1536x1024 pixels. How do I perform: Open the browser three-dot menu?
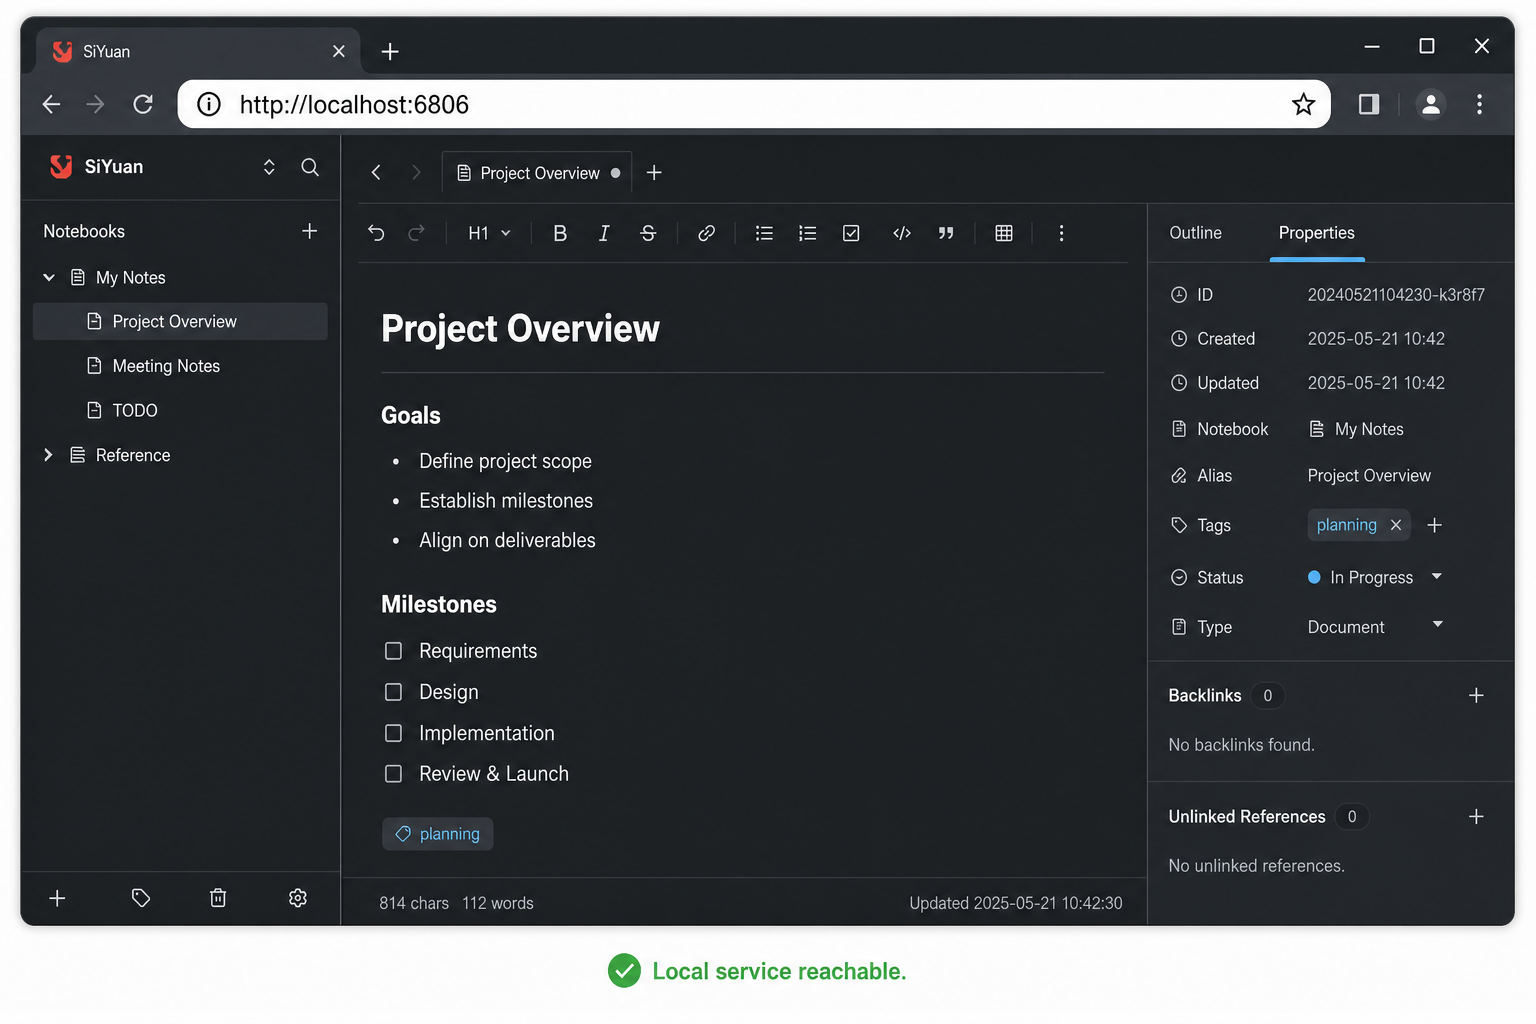(1479, 104)
